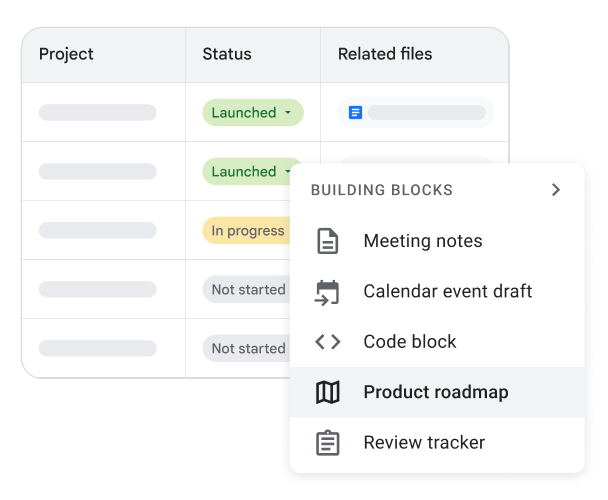Image resolution: width=608 pixels, height=500 pixels.
Task: Choose Calendar event draft menu item
Action: [x=447, y=292]
